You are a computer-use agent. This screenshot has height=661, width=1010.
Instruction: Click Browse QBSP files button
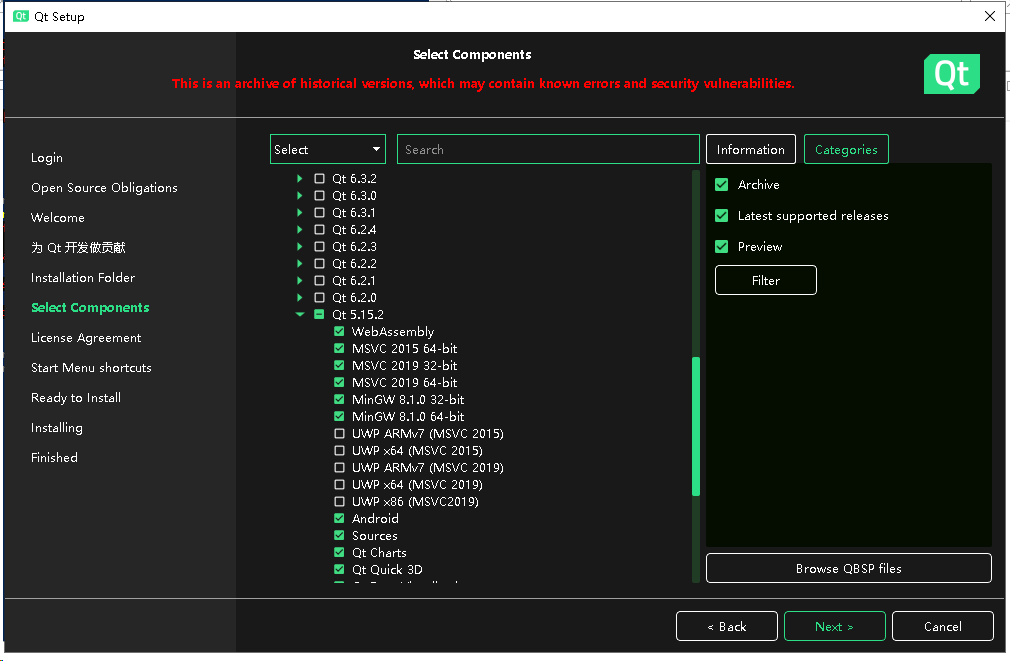(848, 568)
